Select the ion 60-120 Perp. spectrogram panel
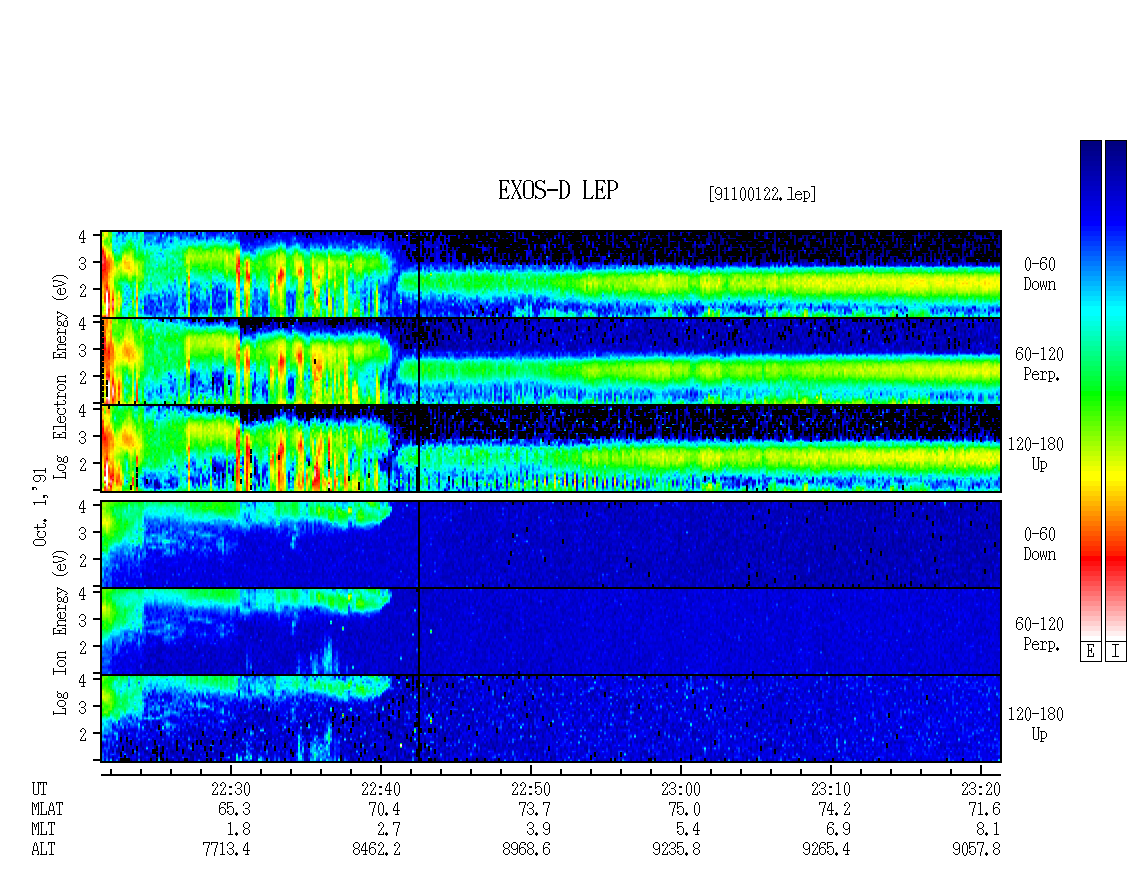 pyautogui.click(x=551, y=631)
